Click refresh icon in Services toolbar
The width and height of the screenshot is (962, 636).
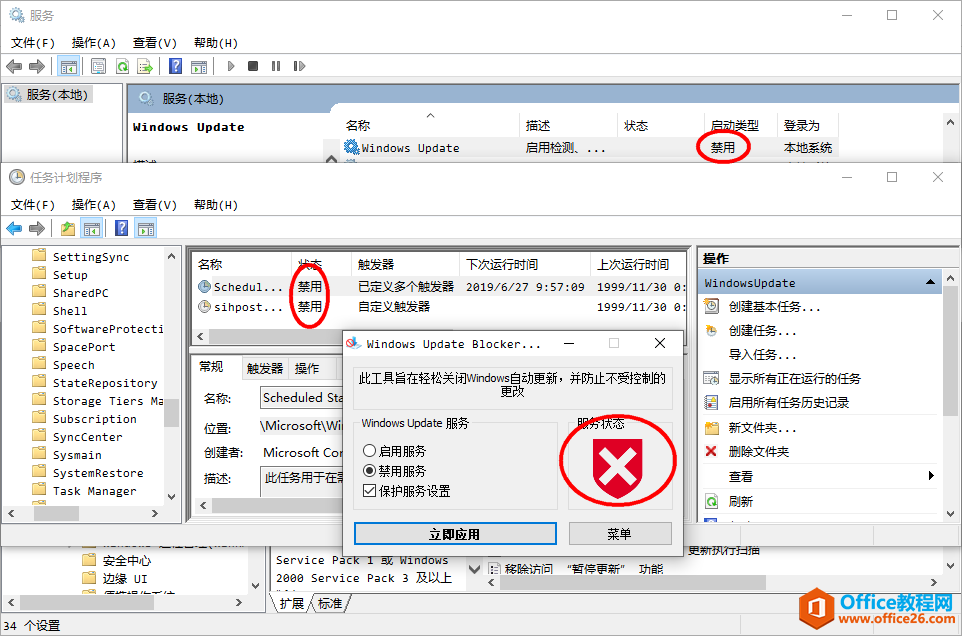122,66
